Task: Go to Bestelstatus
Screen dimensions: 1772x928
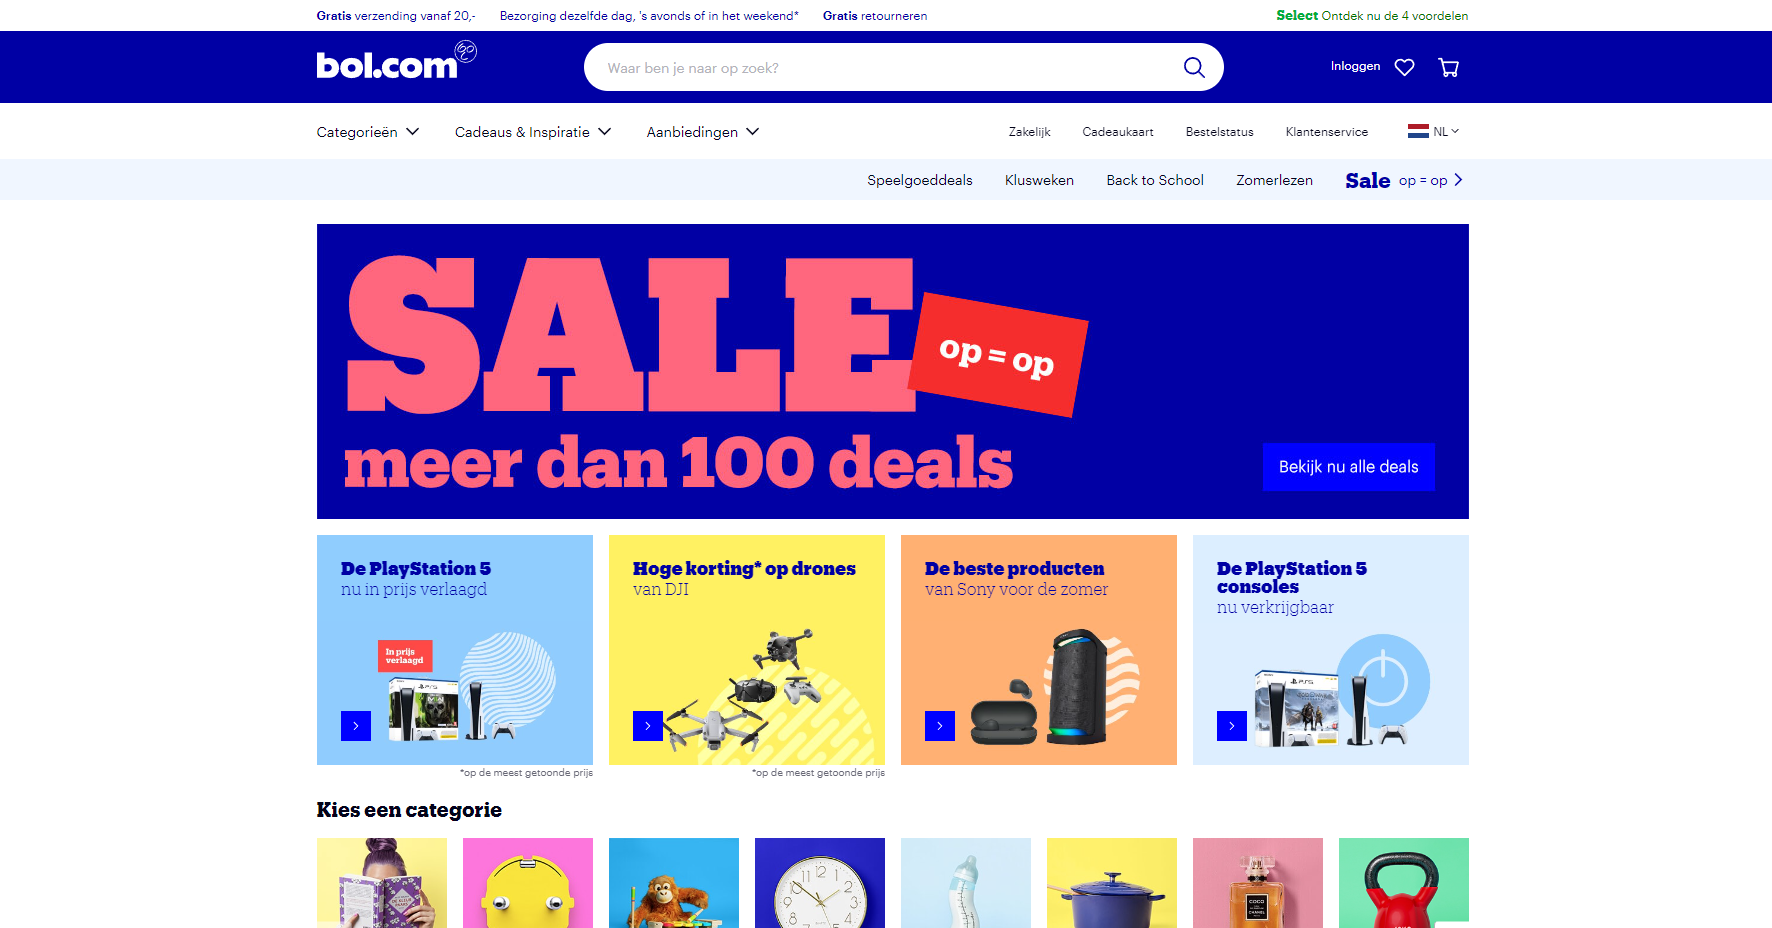Action: (1219, 132)
